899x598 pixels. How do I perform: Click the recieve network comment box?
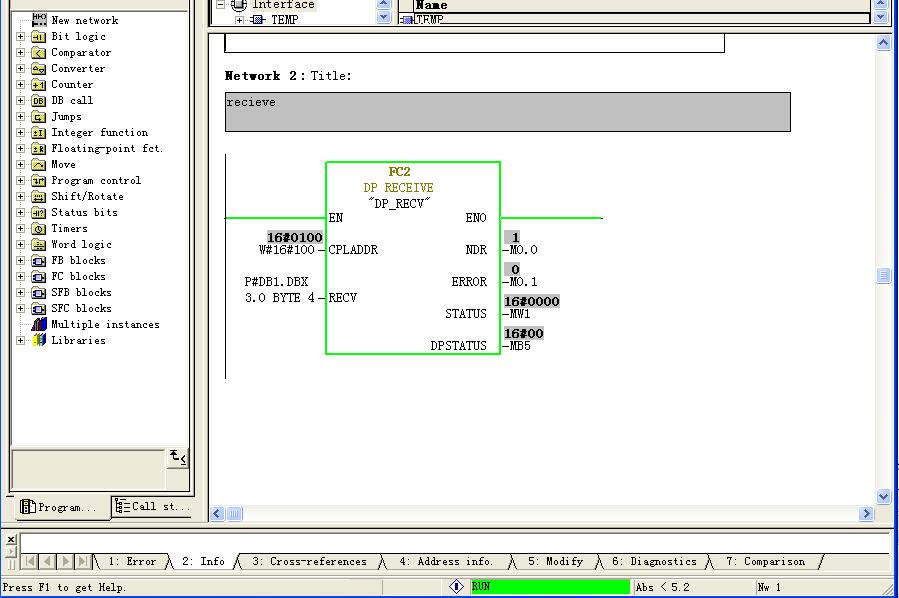pos(507,112)
